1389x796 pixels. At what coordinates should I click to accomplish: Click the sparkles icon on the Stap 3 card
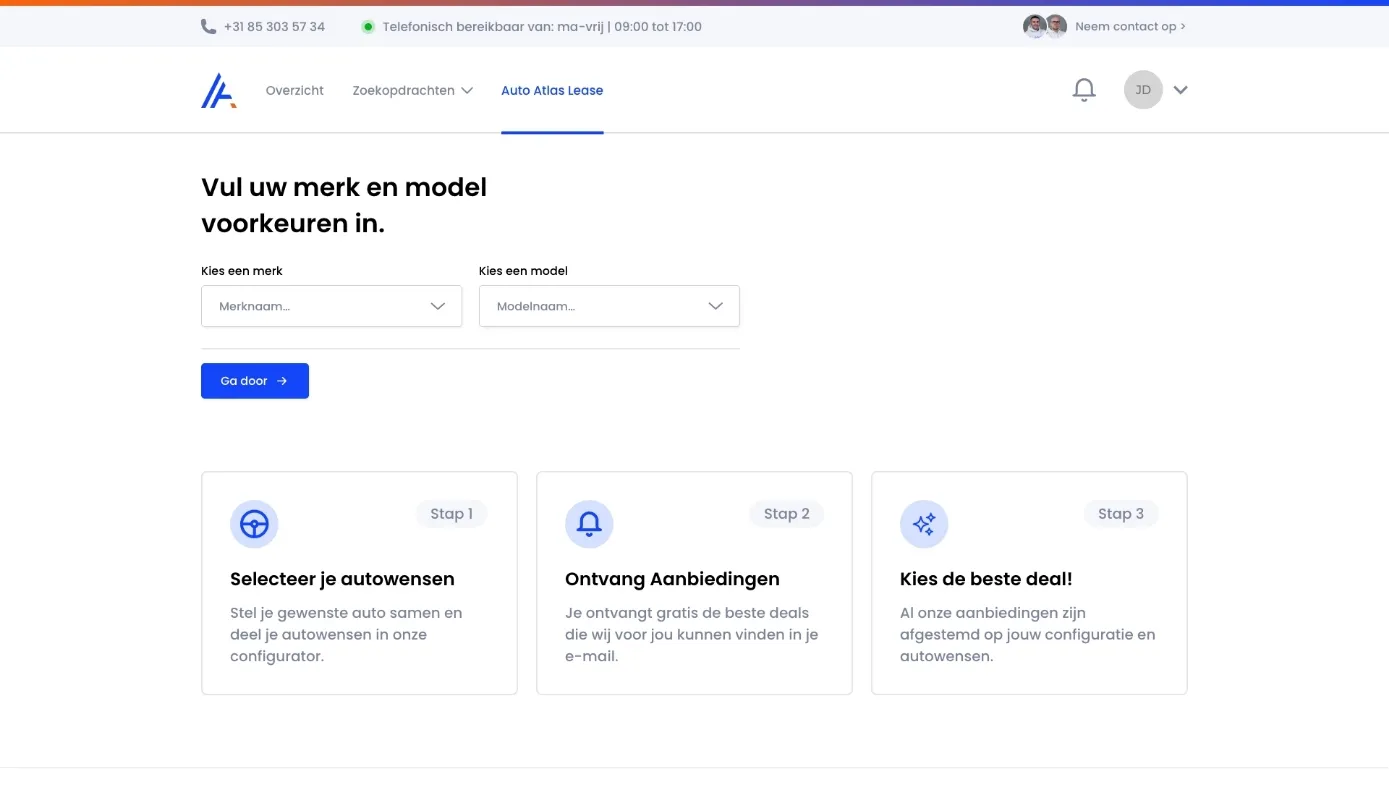tap(924, 523)
